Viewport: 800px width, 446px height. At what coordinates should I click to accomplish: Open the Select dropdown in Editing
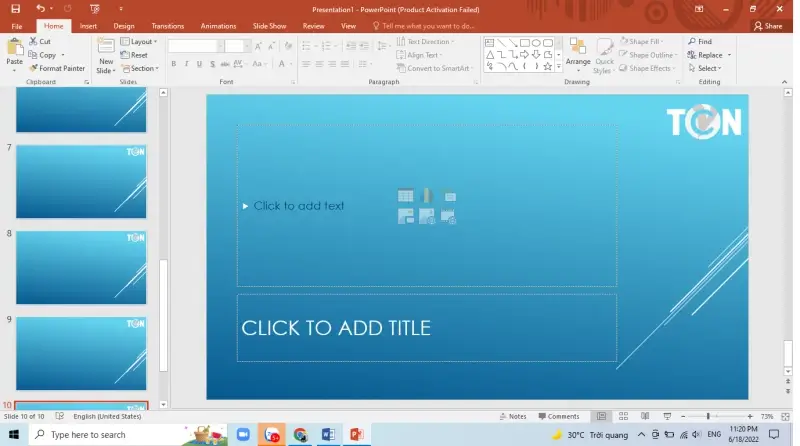tap(708, 68)
